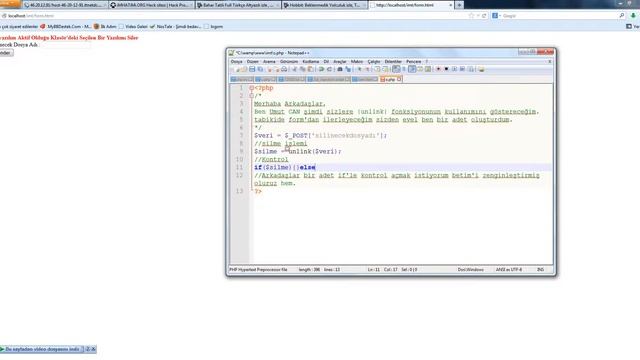
Task: Open the Görünüm menu in Notepad++
Action: point(289,62)
